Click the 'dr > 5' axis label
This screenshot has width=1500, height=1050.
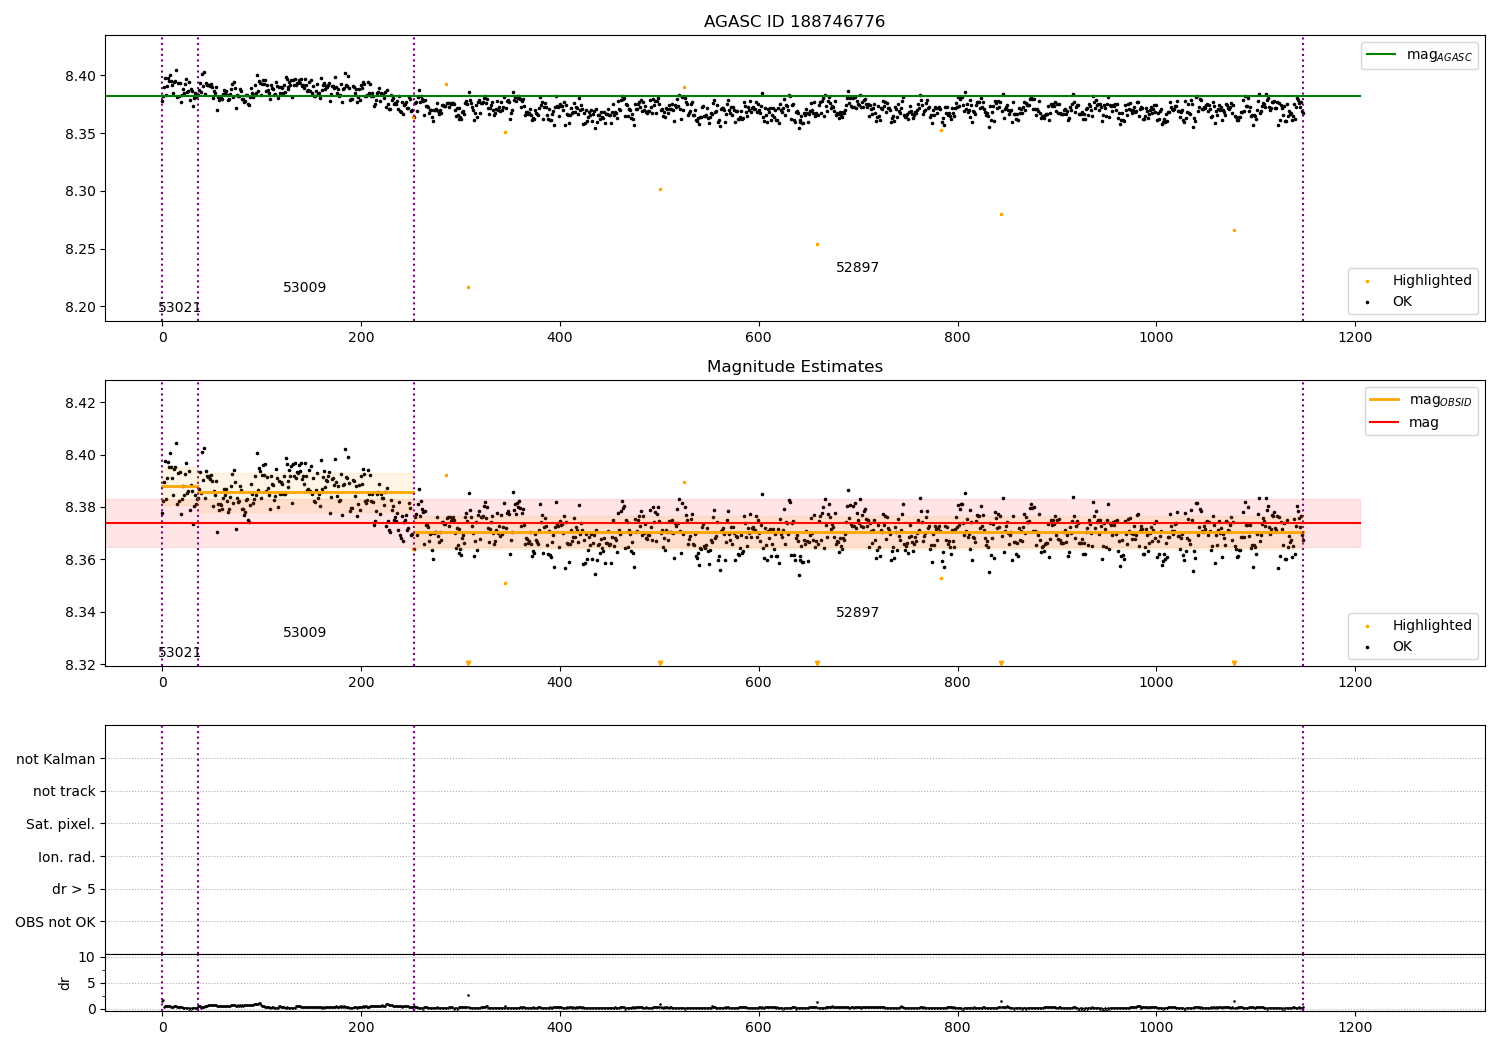tap(74, 890)
